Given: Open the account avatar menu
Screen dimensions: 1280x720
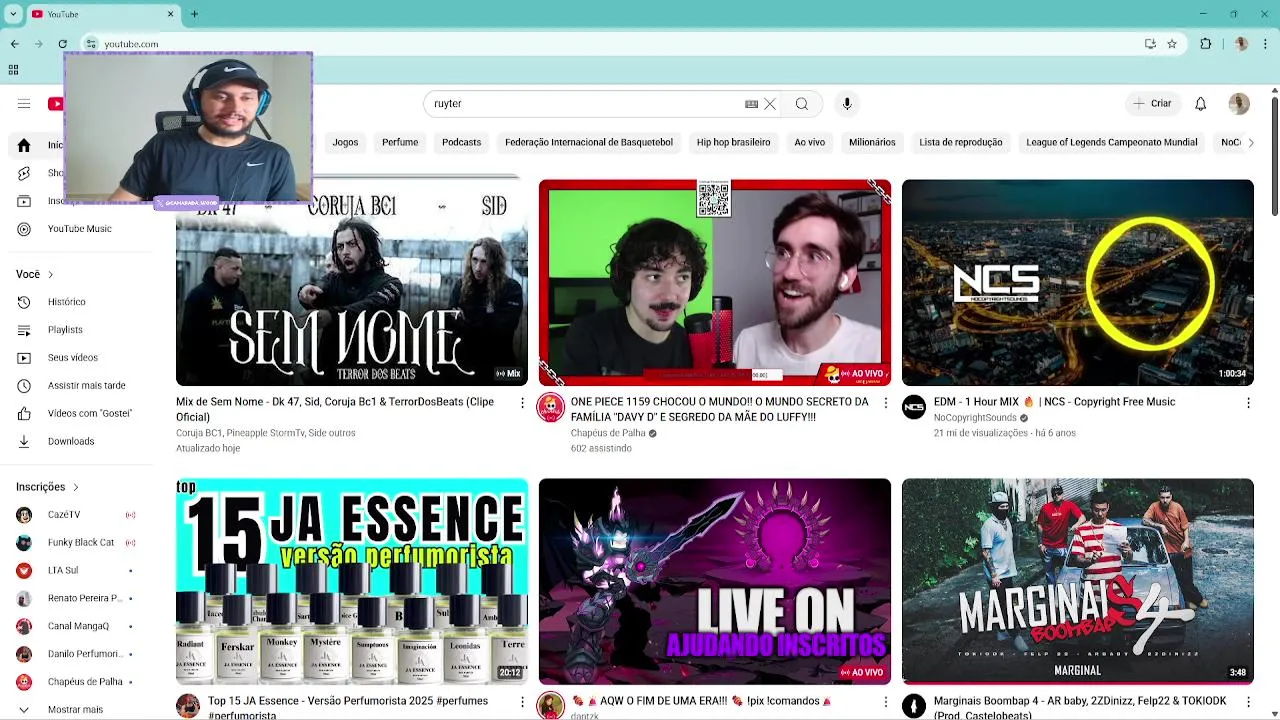Looking at the screenshot, I should click(x=1239, y=104).
